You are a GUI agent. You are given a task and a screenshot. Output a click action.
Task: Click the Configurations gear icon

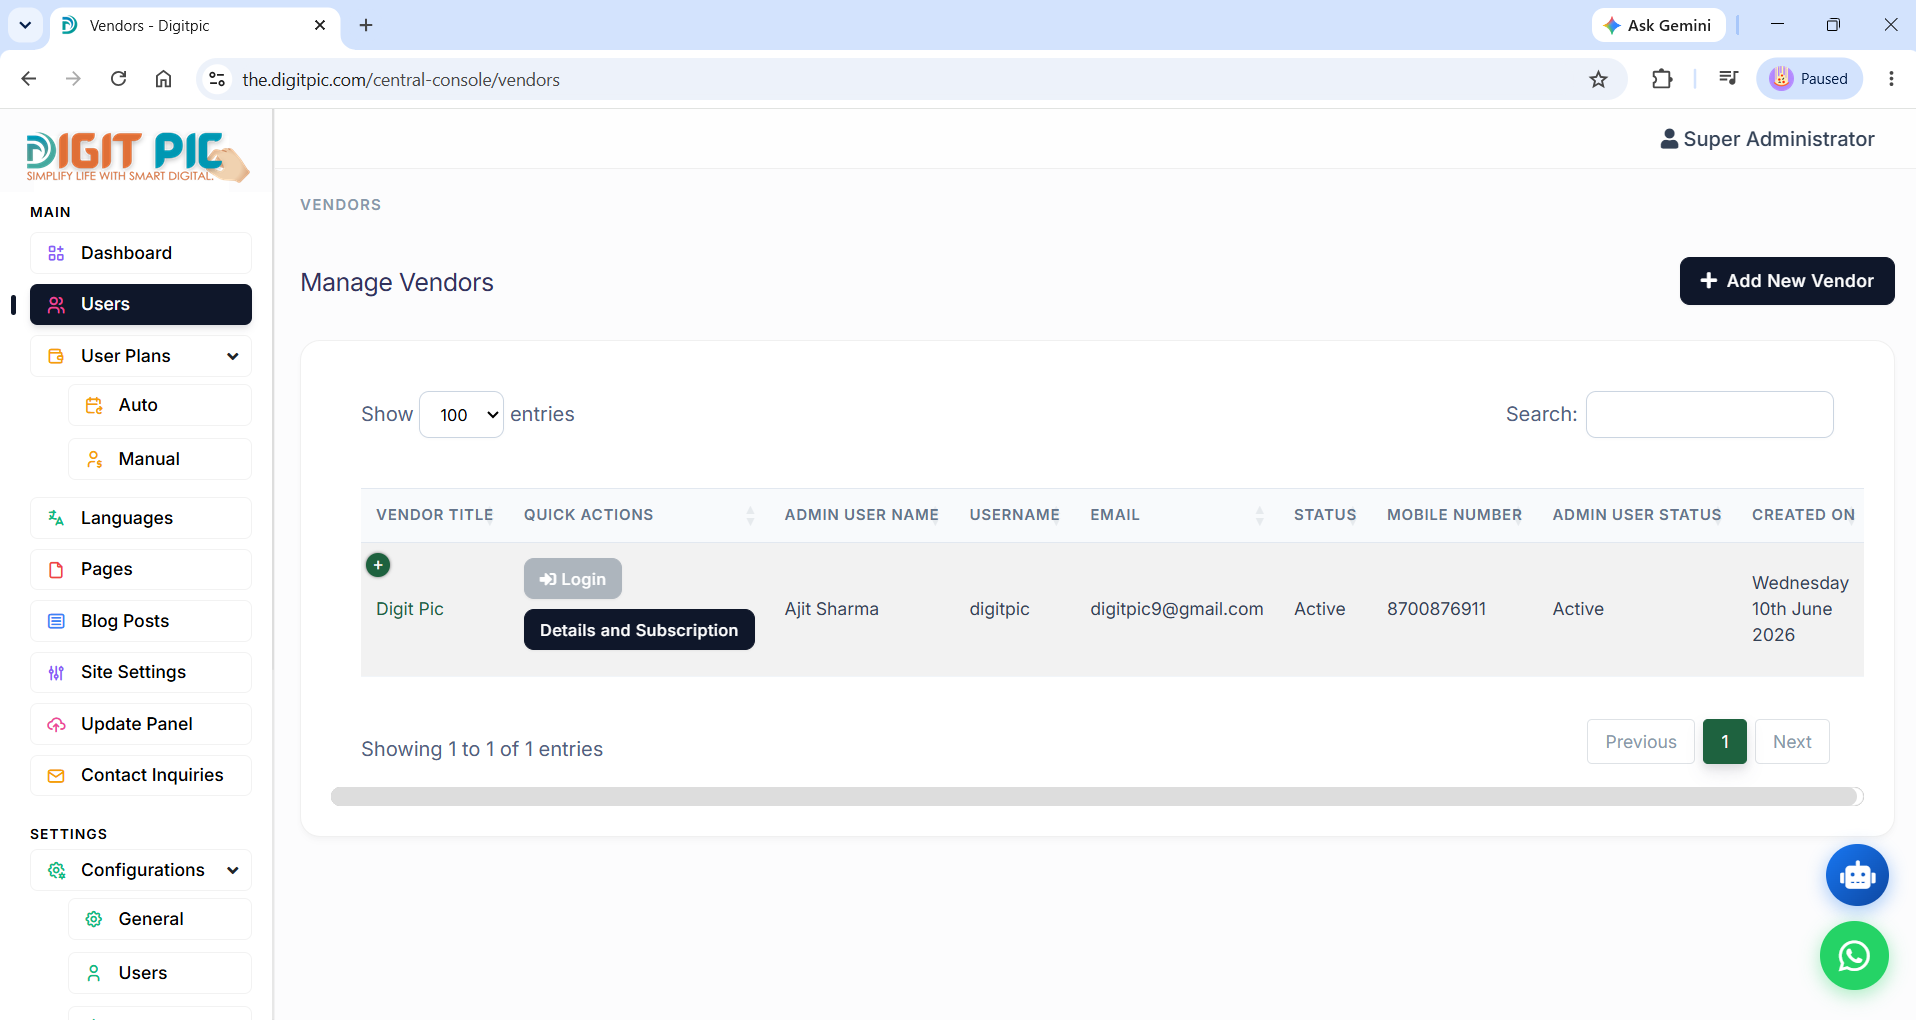[56, 870]
